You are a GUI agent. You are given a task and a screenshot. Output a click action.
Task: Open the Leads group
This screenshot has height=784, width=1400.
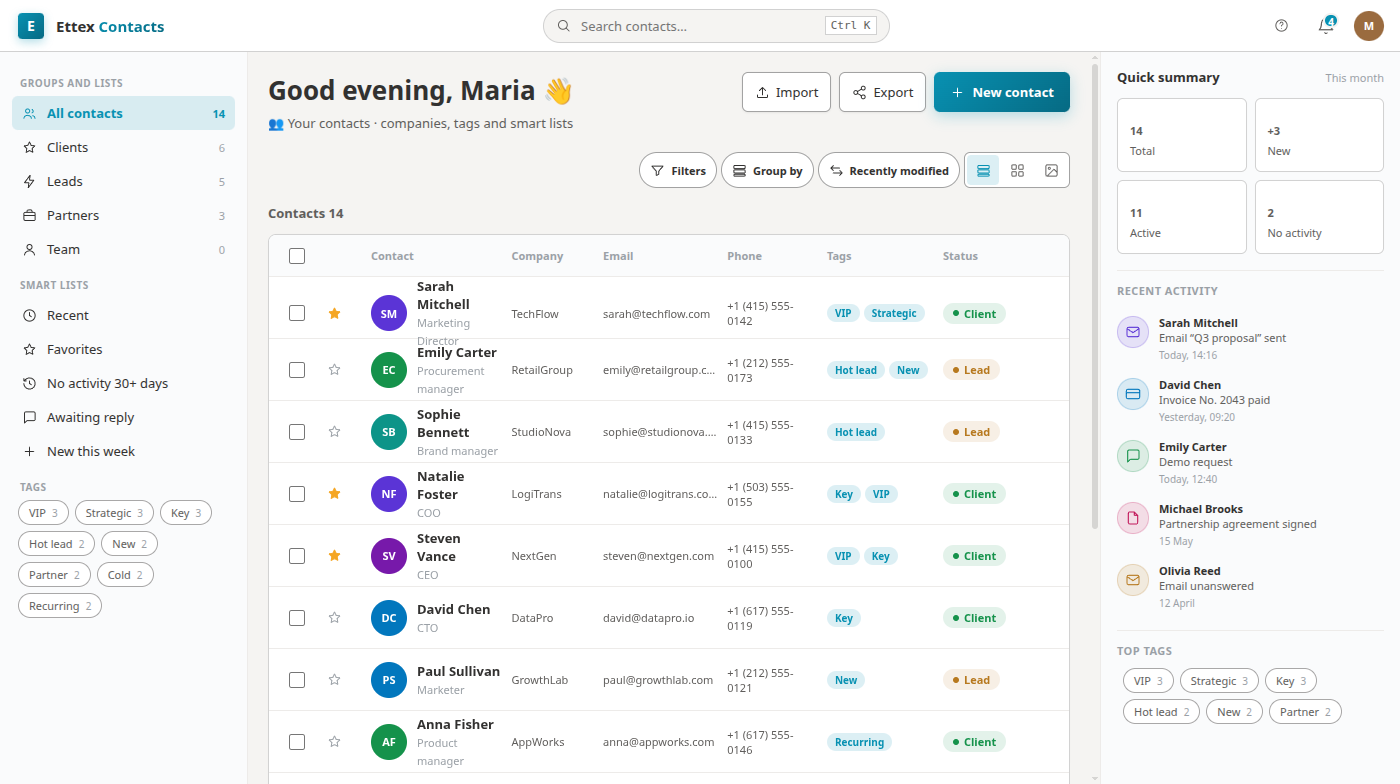click(123, 181)
